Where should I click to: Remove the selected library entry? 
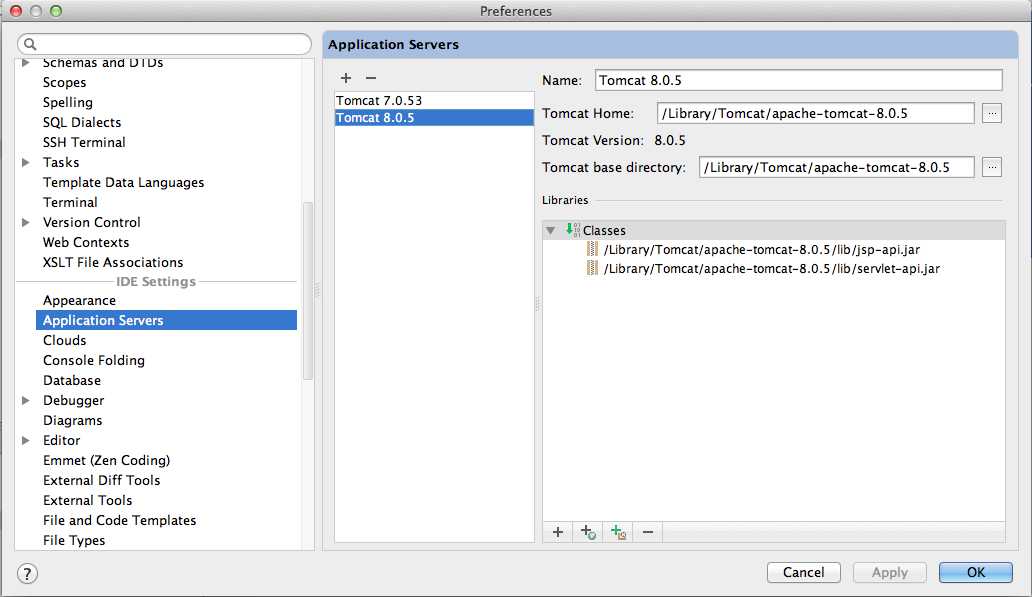(x=648, y=532)
